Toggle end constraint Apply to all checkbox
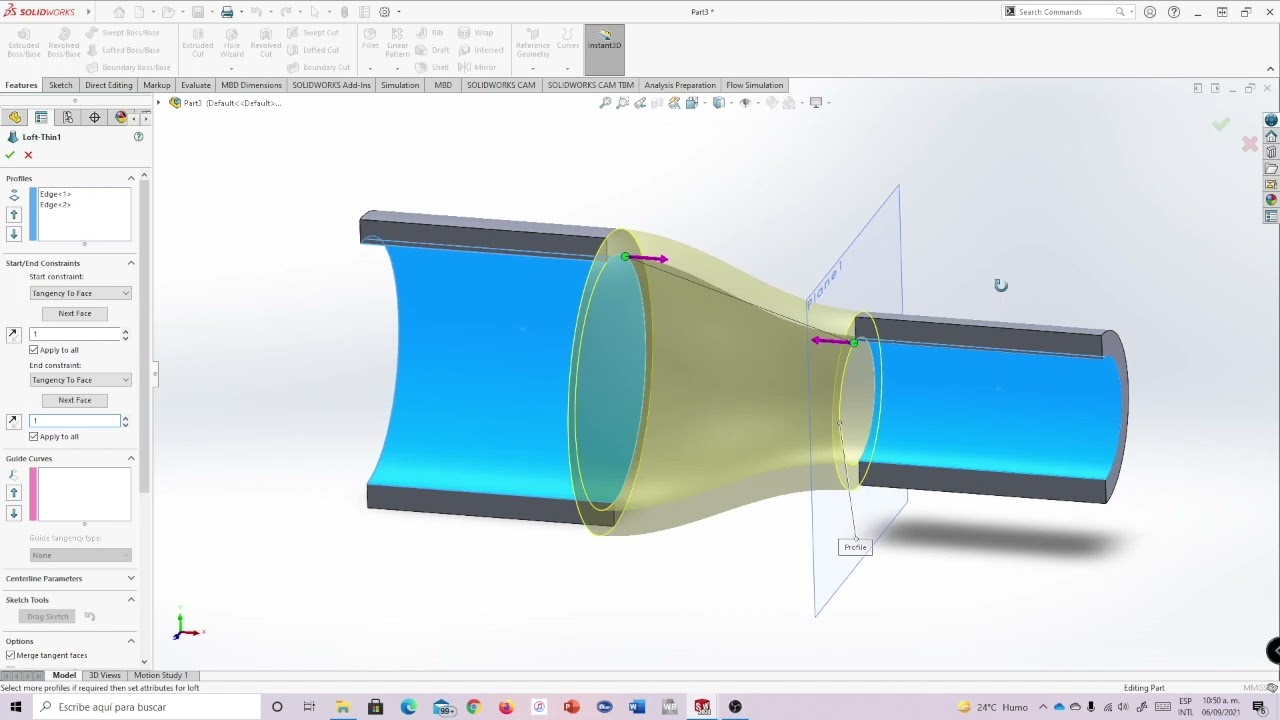This screenshot has width=1280, height=720. [x=34, y=437]
